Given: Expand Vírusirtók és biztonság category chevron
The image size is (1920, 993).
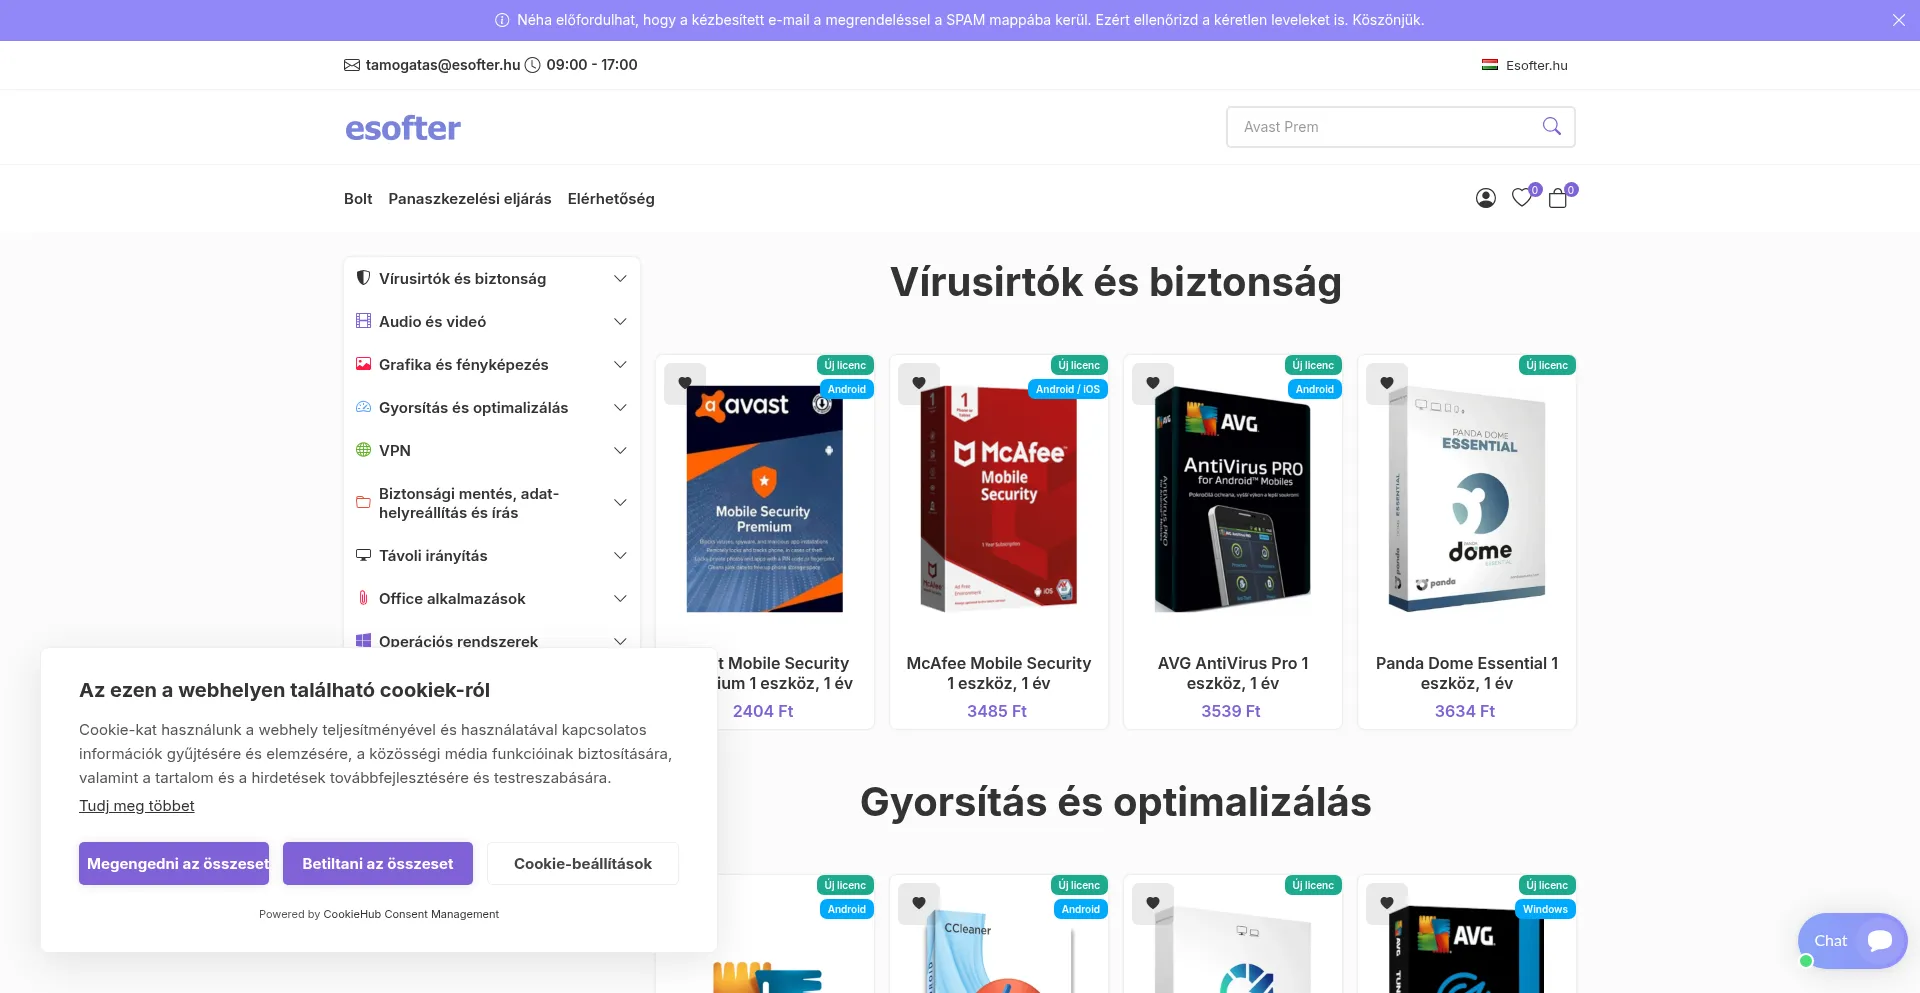Looking at the screenshot, I should pyautogui.click(x=620, y=279).
